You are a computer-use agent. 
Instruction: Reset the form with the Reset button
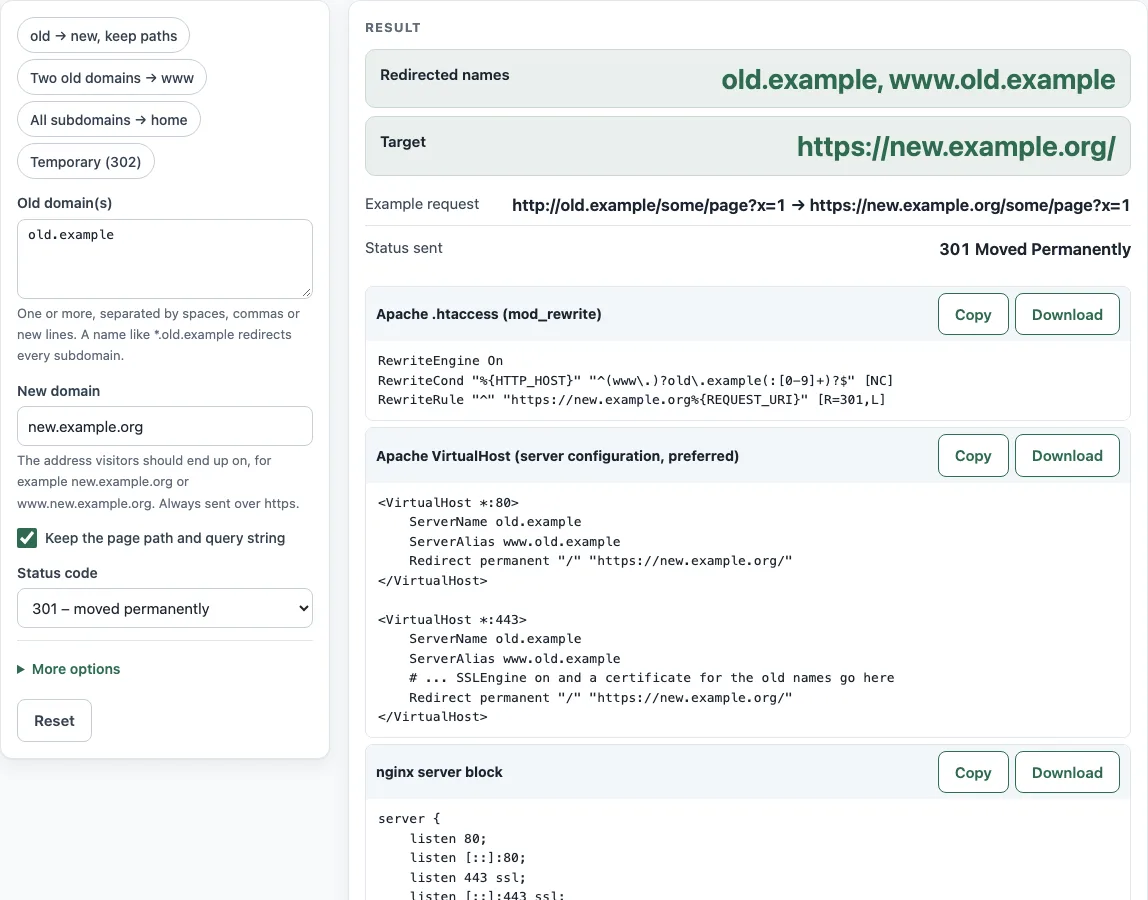point(54,721)
